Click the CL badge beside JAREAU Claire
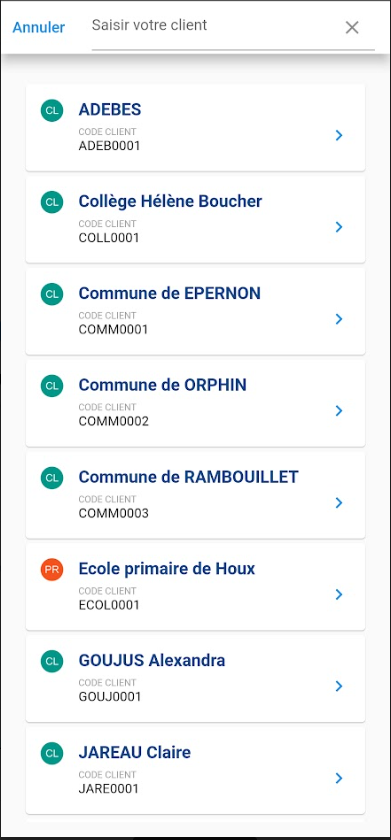The height and width of the screenshot is (840, 391). tap(52, 753)
